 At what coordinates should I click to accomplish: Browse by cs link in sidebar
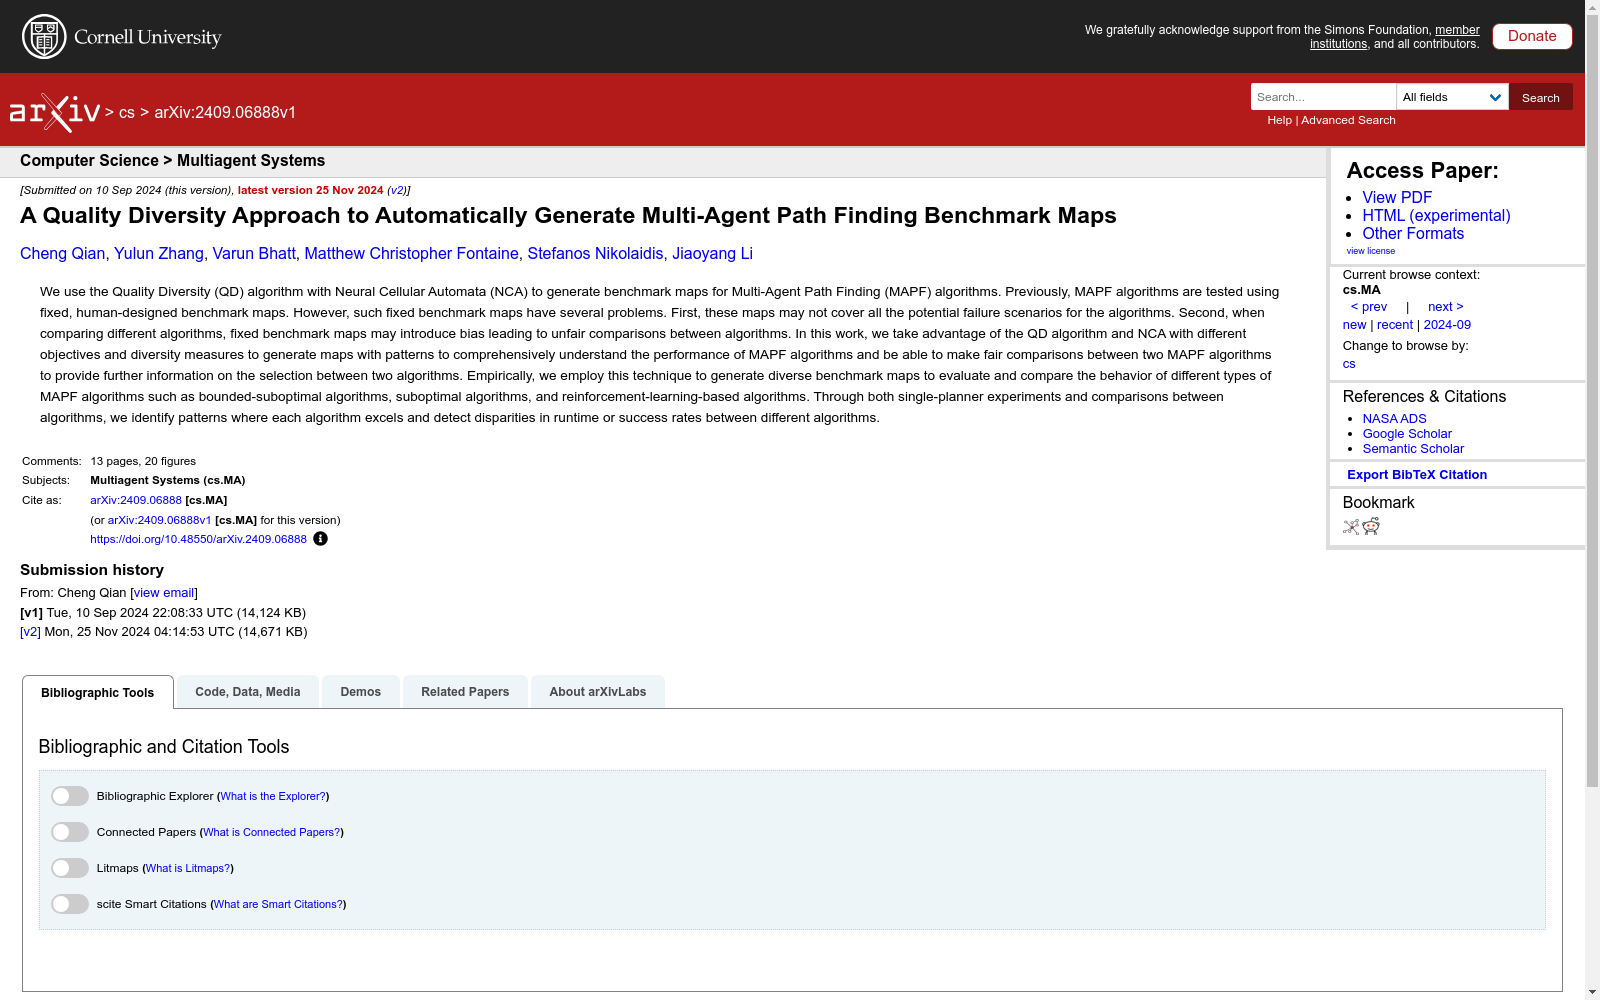point(1349,364)
